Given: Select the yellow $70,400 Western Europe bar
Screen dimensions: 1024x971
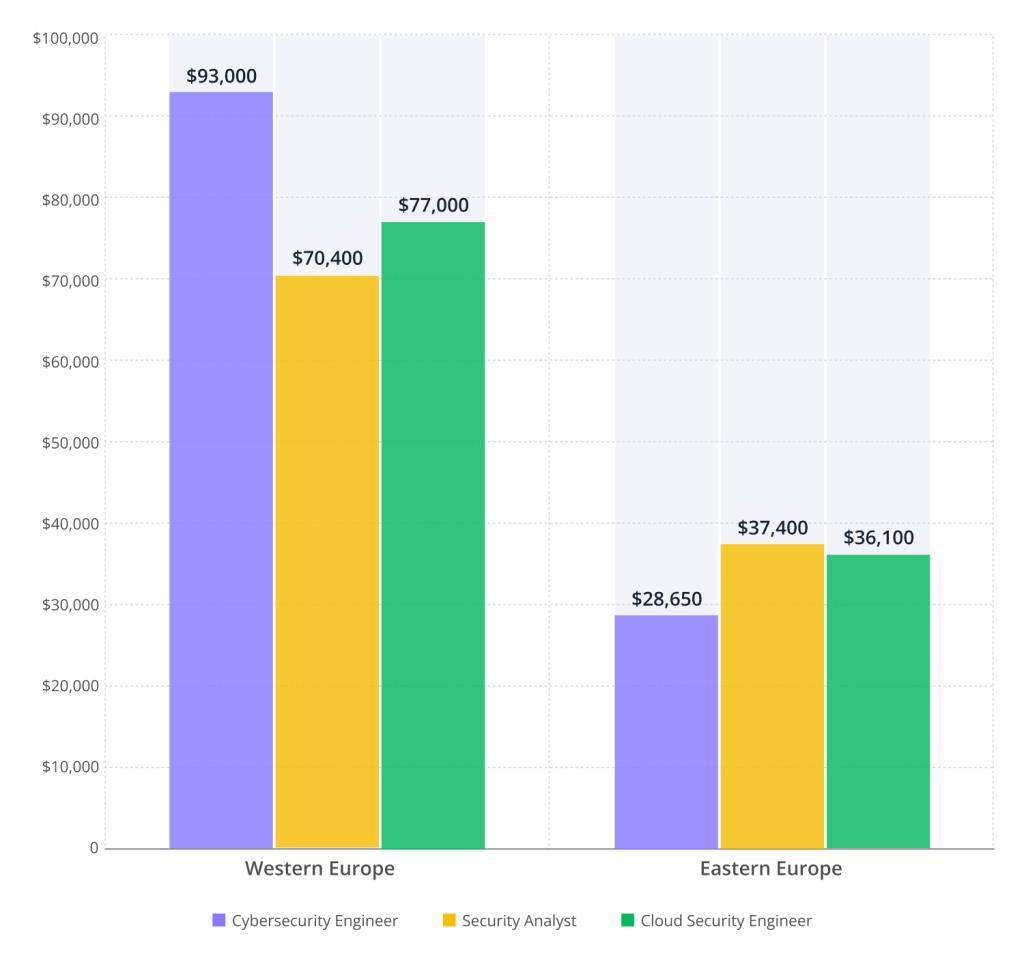Looking at the screenshot, I should click(x=327, y=562).
